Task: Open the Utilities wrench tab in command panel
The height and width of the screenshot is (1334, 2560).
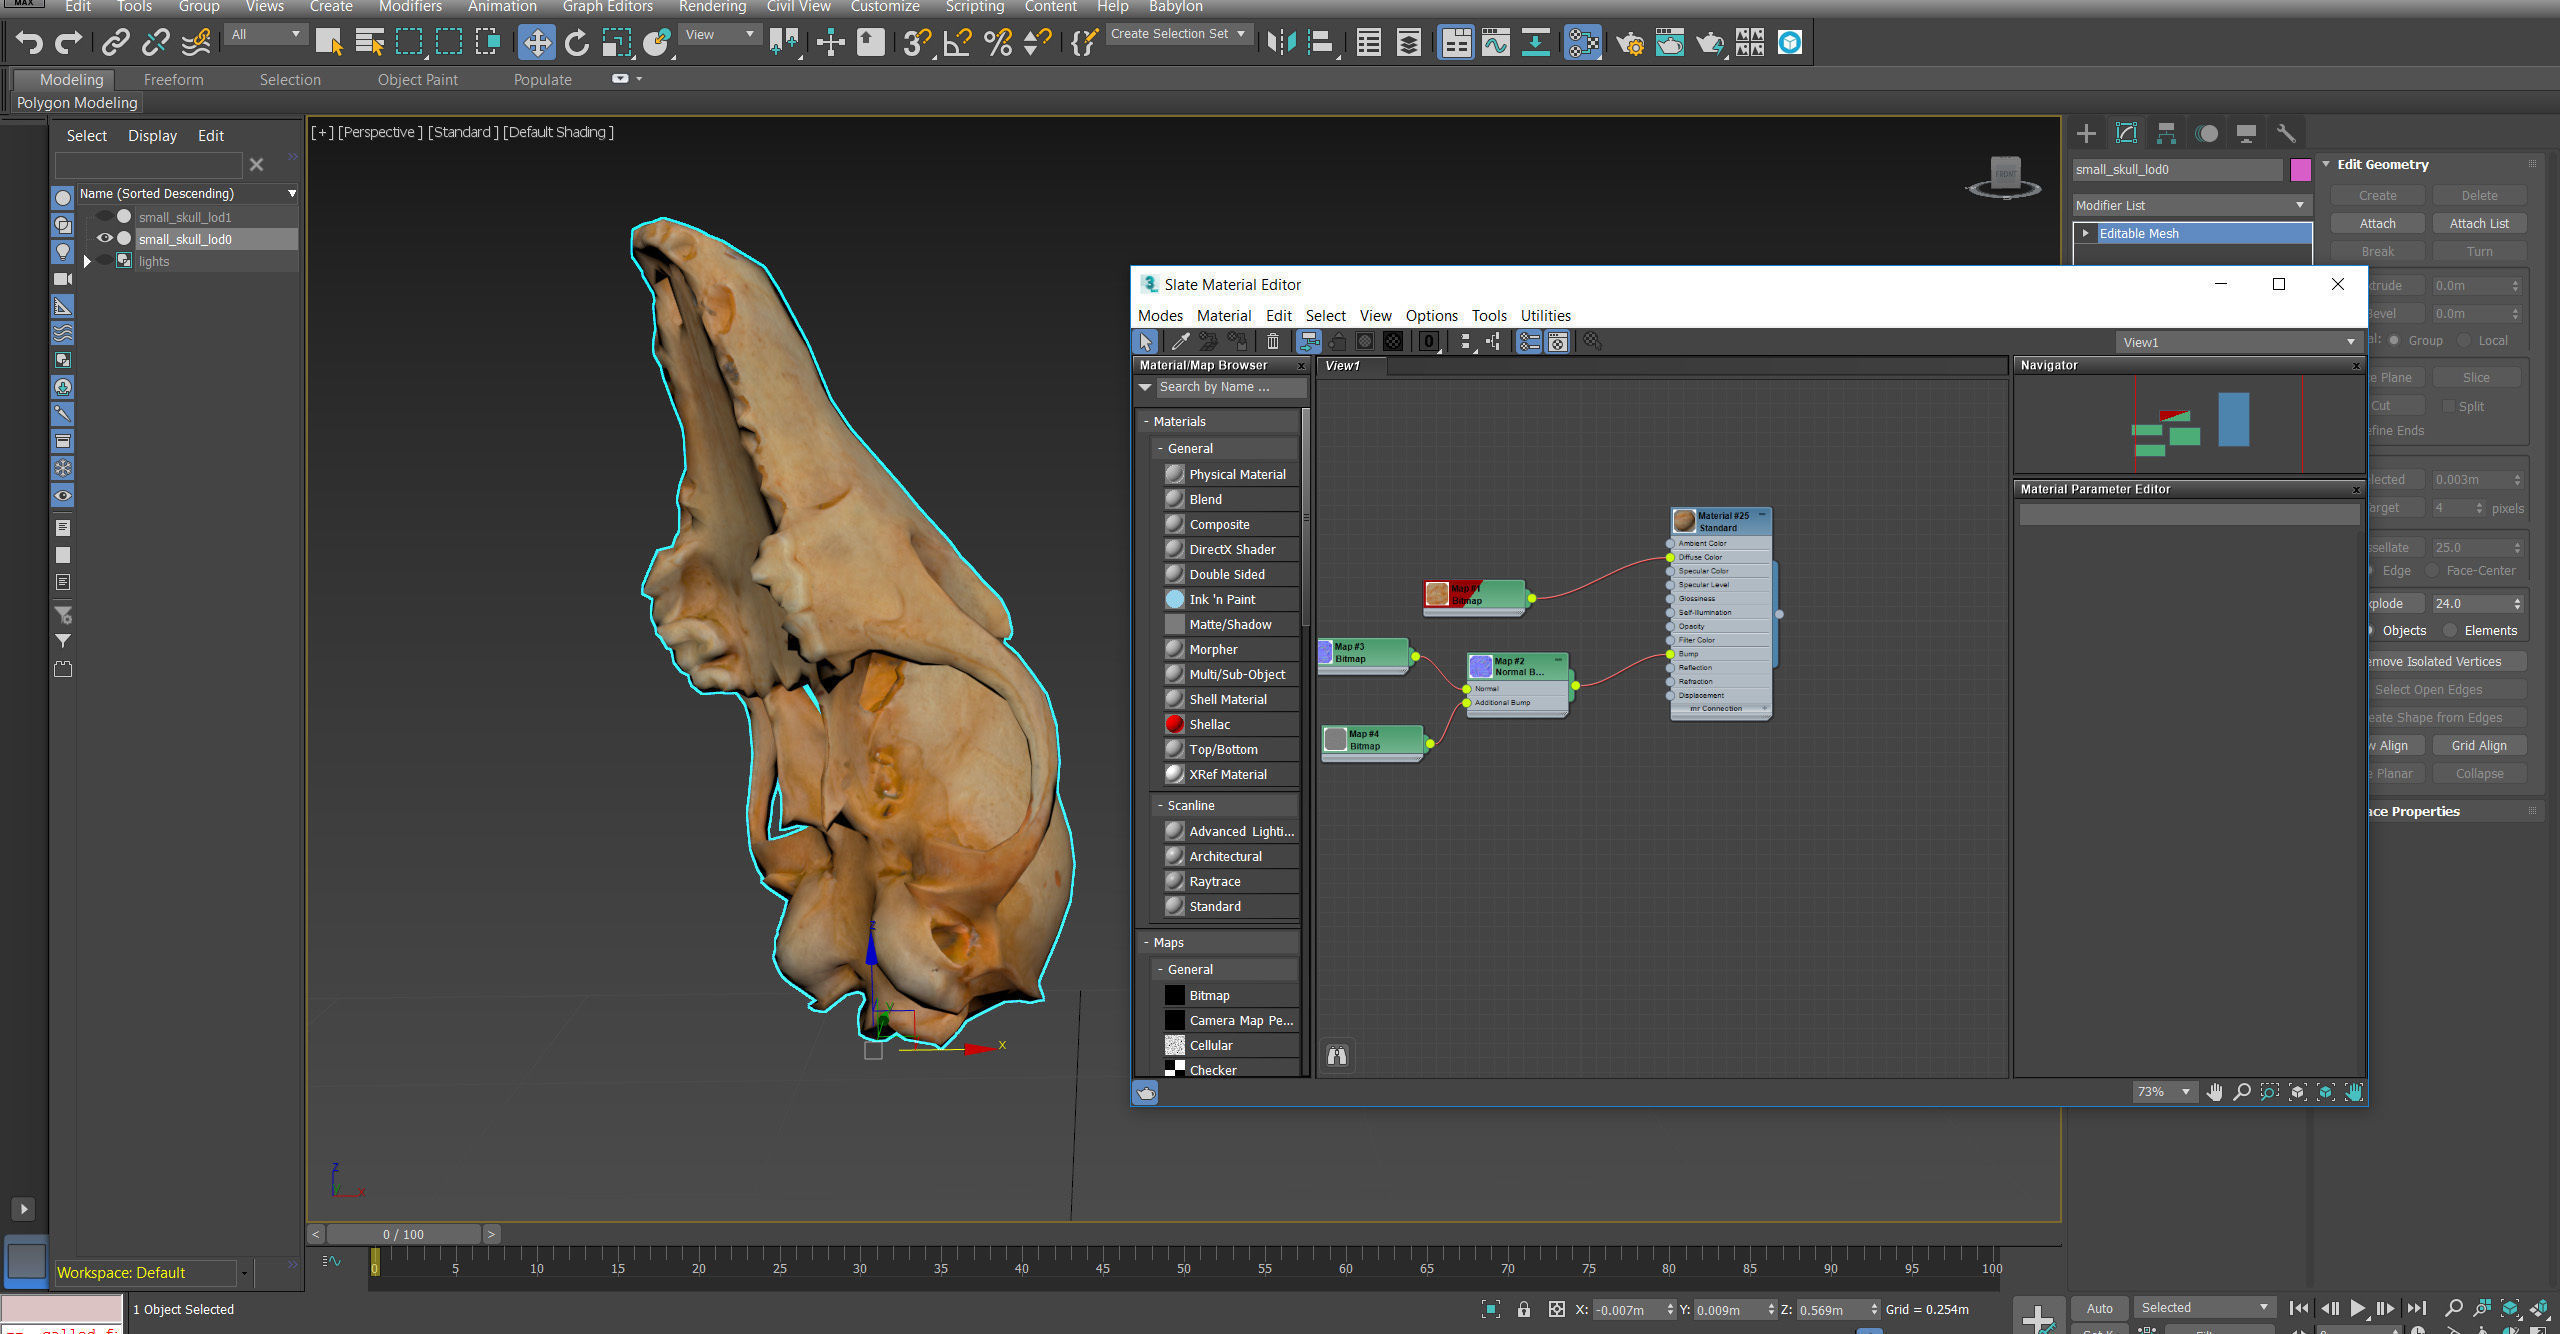Action: point(2286,133)
